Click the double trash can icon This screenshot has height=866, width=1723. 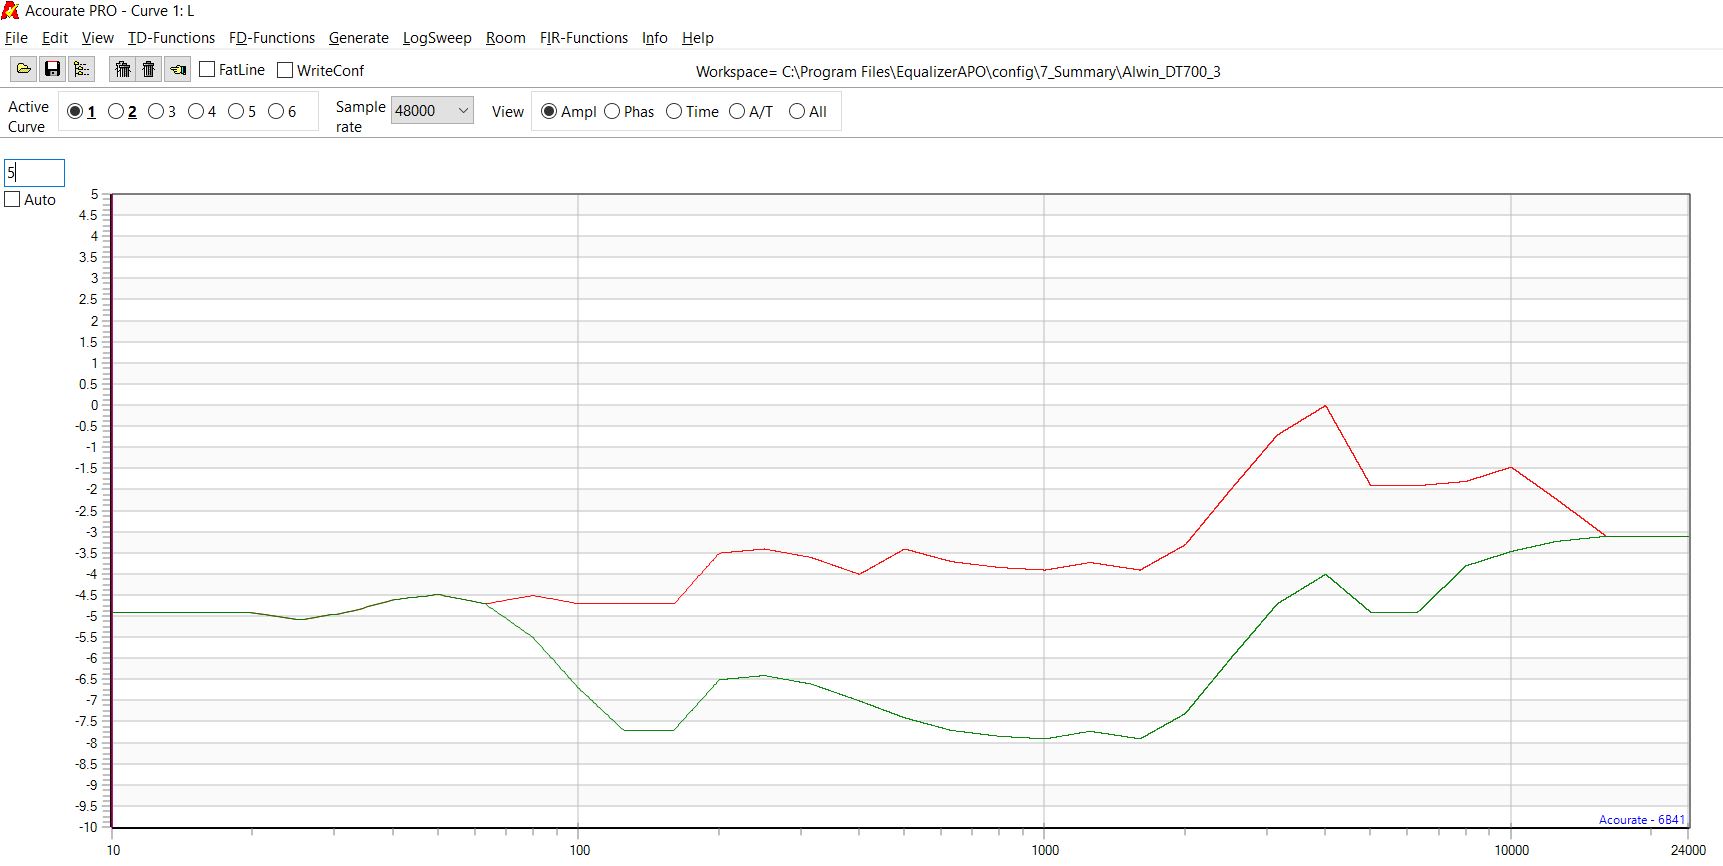pyautogui.click(x=122, y=69)
